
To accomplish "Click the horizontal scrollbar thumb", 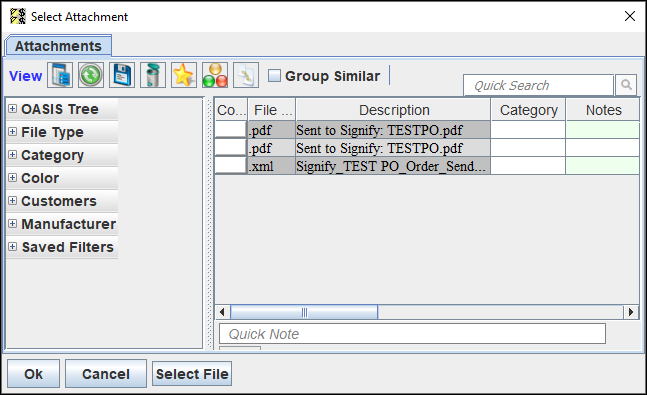I will 304,312.
